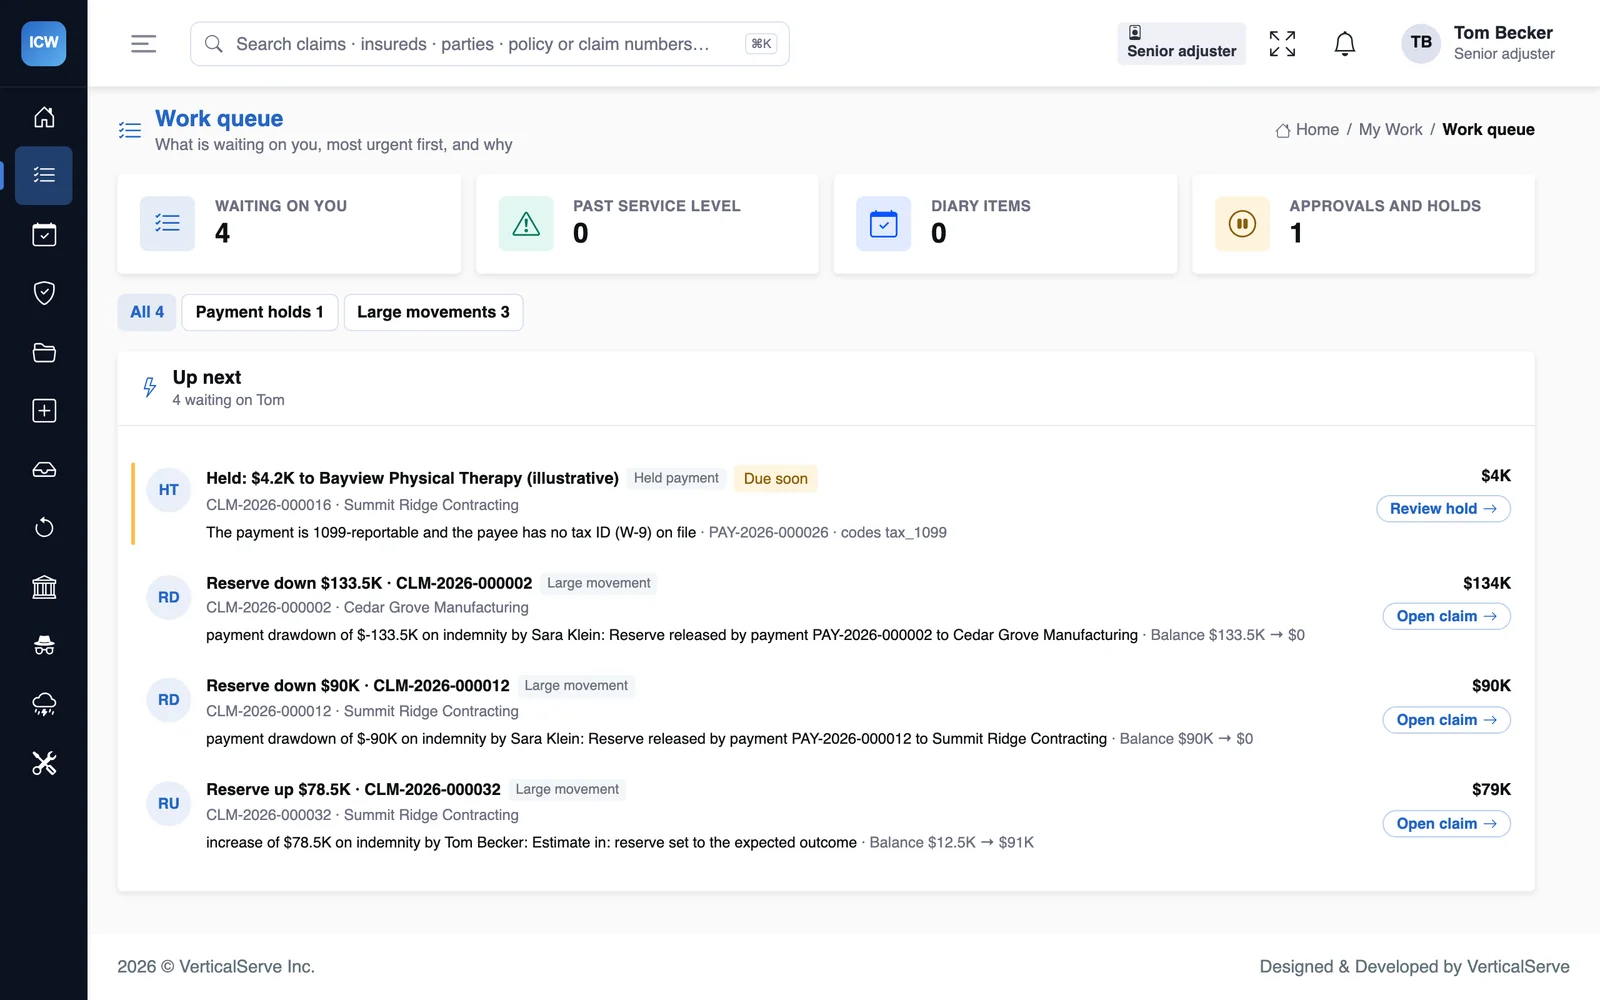The width and height of the screenshot is (1600, 1000).
Task: Open the shield check icon in sidebar
Action: click(x=44, y=293)
